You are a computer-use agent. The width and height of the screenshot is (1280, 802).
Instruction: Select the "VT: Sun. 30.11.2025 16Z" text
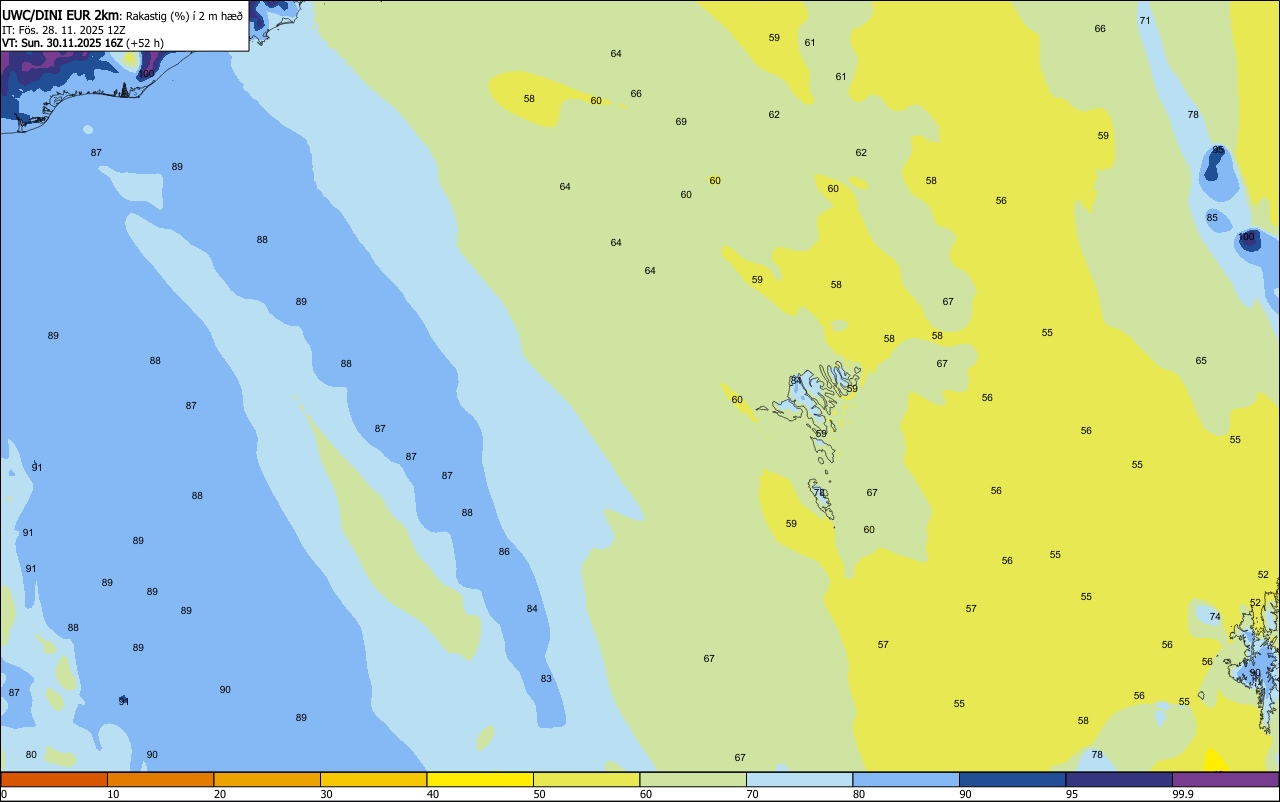(63, 43)
